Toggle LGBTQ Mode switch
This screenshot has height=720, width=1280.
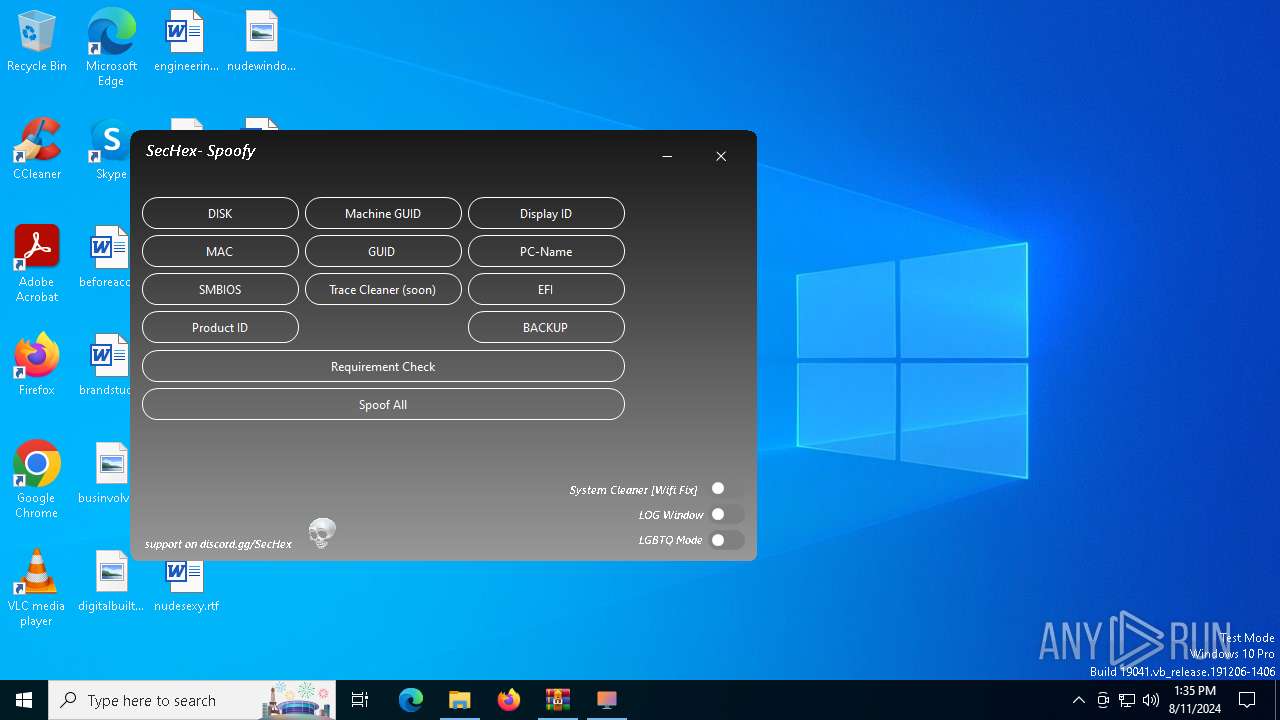pos(726,540)
